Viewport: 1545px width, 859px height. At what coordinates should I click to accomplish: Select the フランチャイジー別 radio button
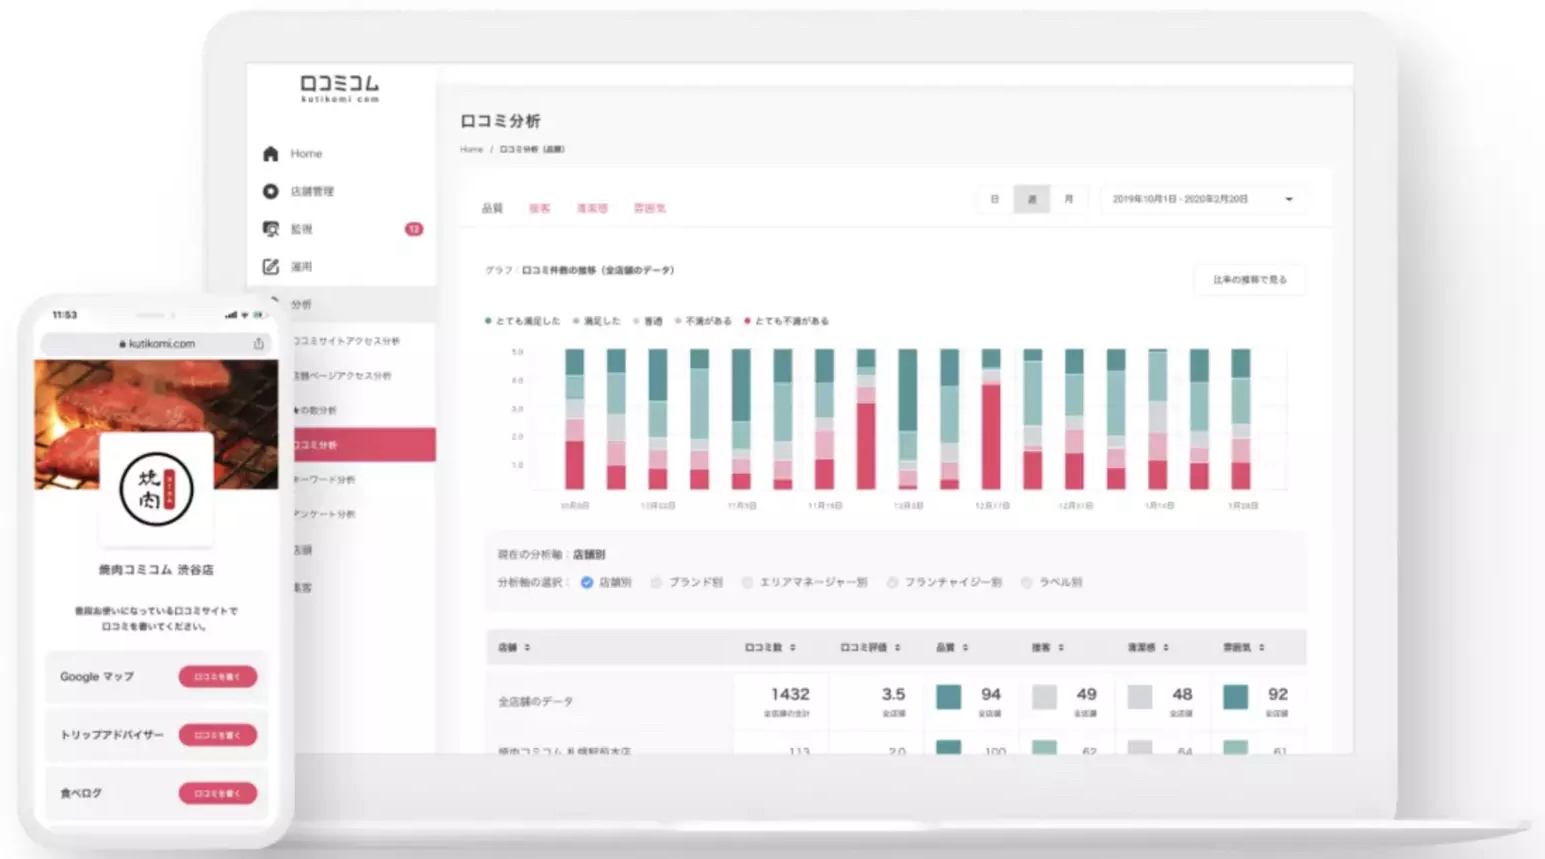[x=892, y=582]
